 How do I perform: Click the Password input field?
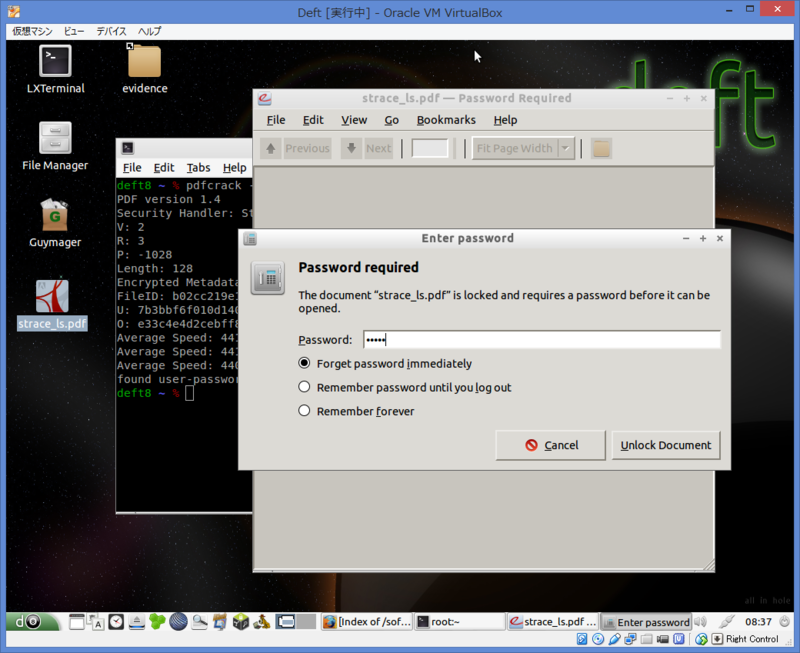(x=542, y=340)
